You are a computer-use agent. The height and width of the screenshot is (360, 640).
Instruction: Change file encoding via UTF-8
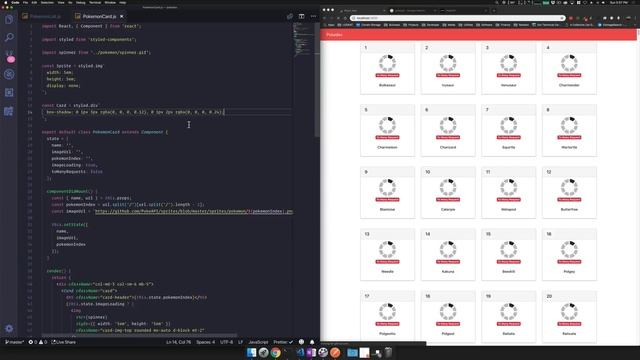pyautogui.click(x=227, y=342)
